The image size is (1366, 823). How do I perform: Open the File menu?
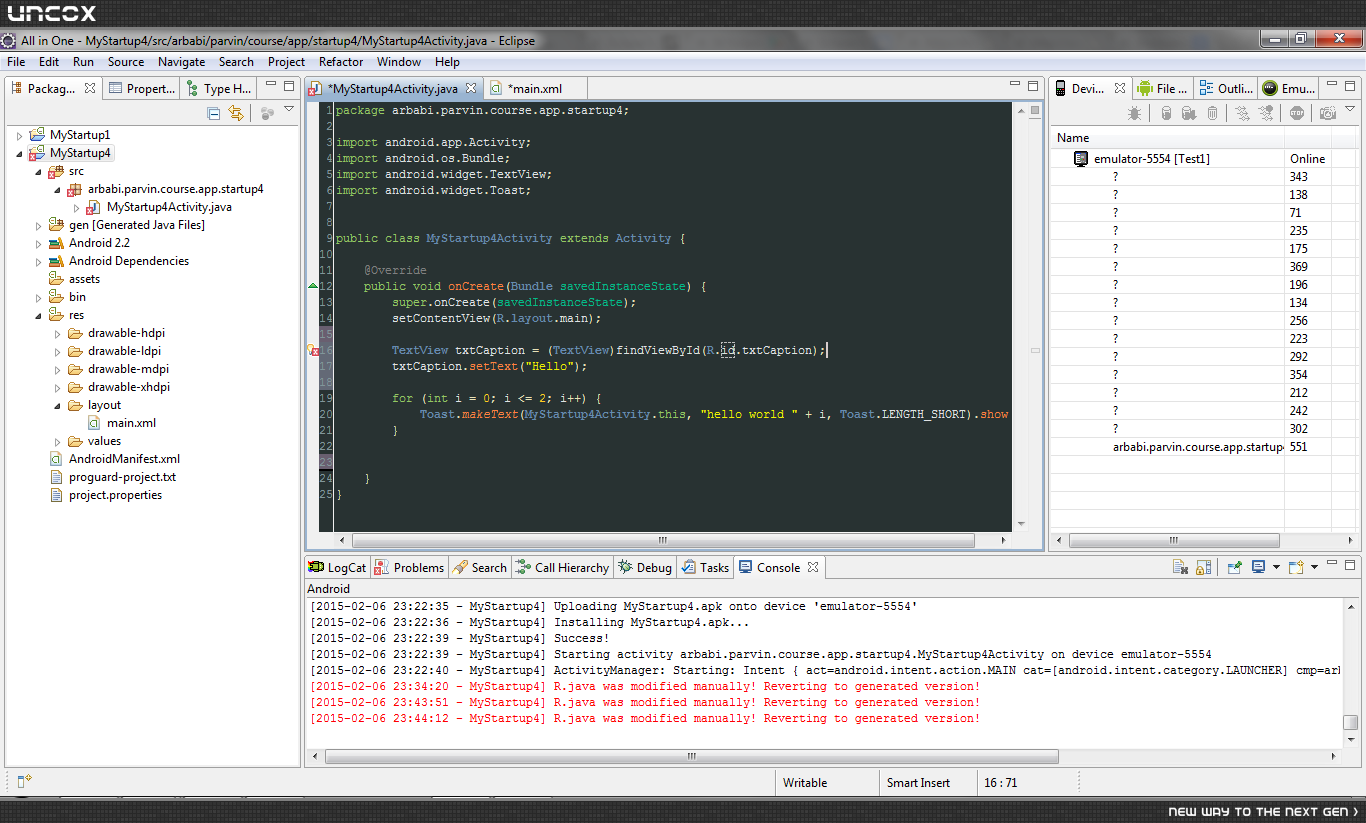(x=16, y=62)
